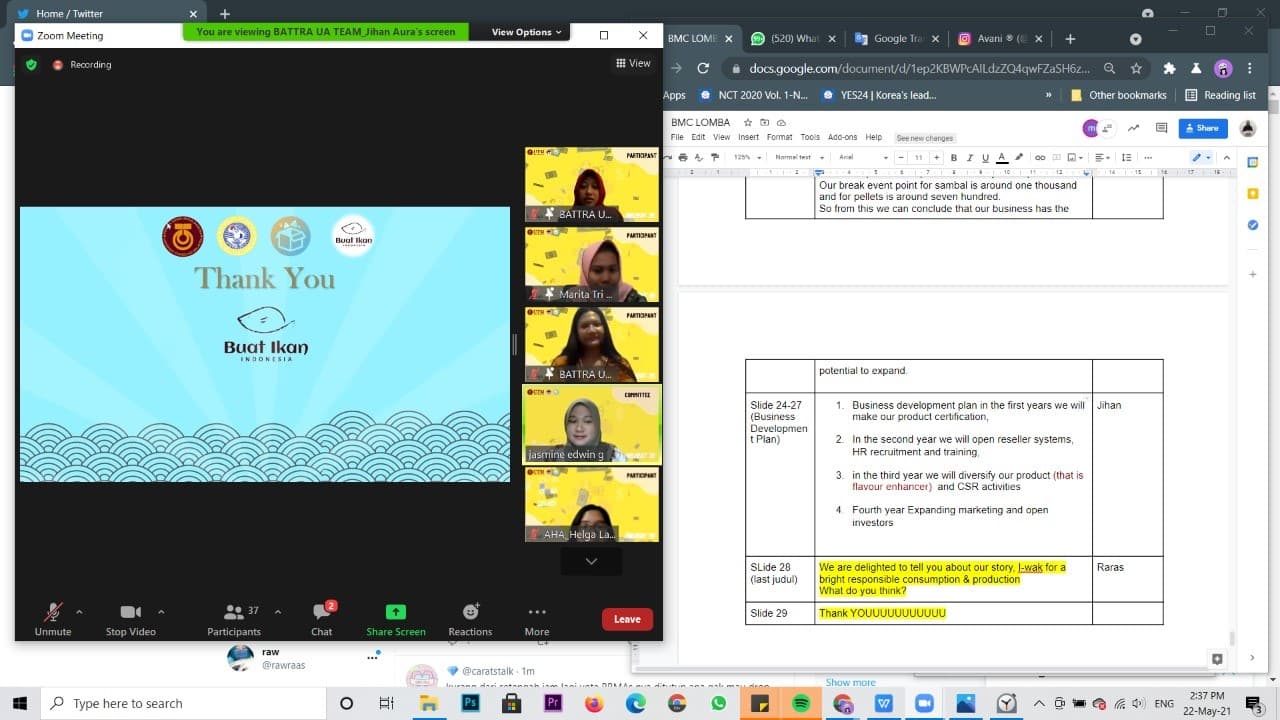Open Reactions in Zoom toolbar
The image size is (1280, 720).
(470, 618)
